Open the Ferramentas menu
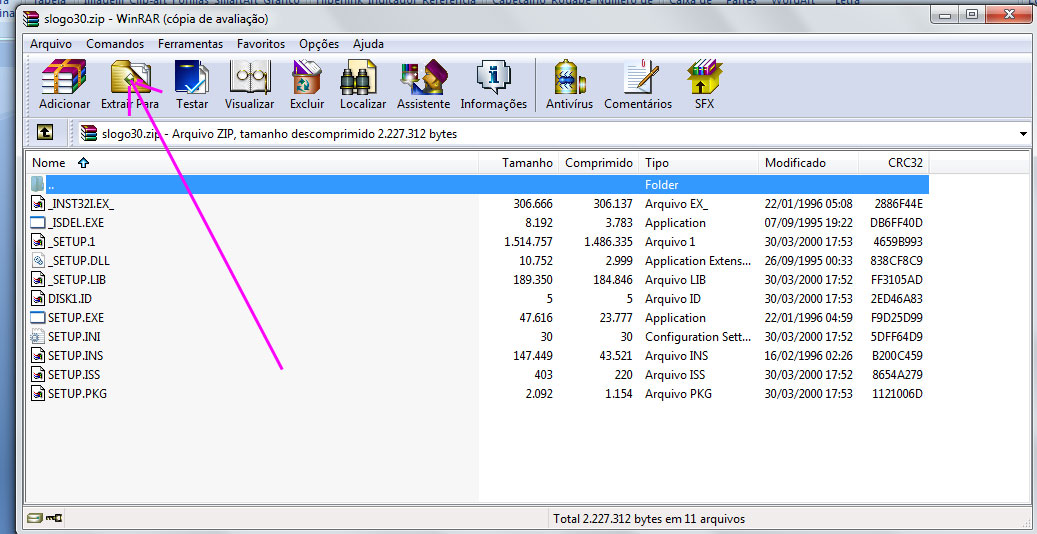Viewport: 1037px width, 534px height. click(x=190, y=44)
